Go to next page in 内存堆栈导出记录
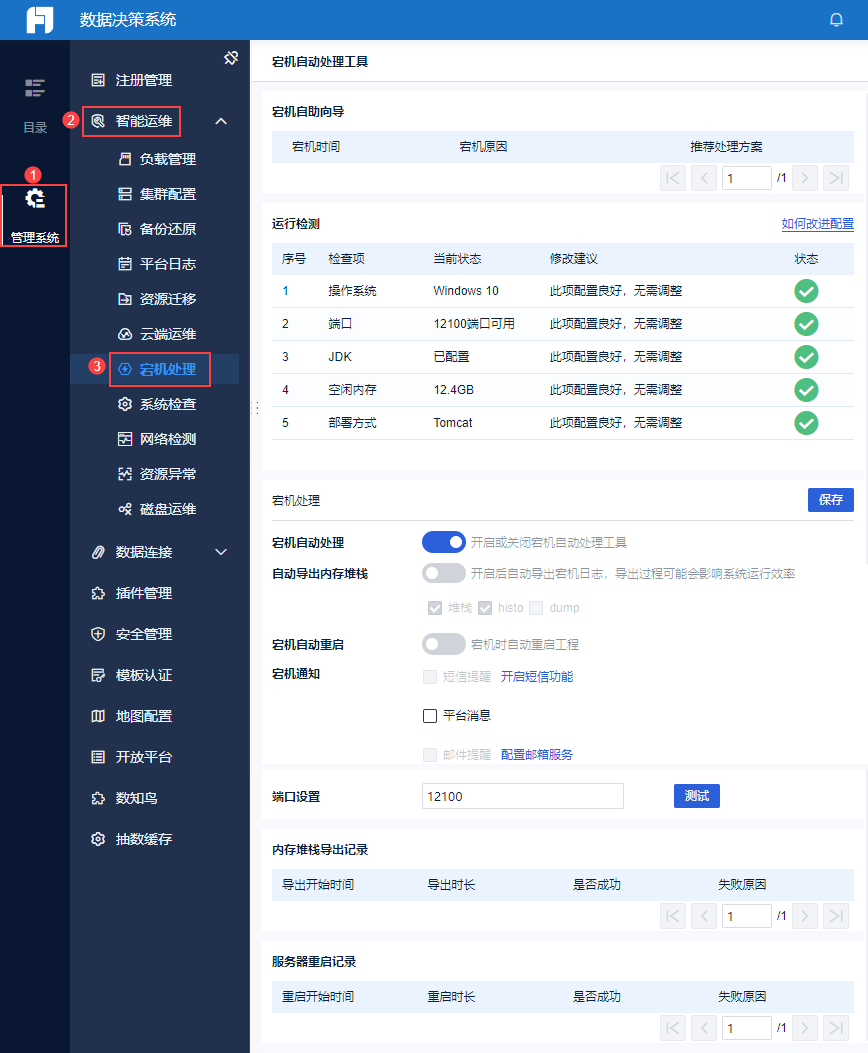 [x=805, y=916]
